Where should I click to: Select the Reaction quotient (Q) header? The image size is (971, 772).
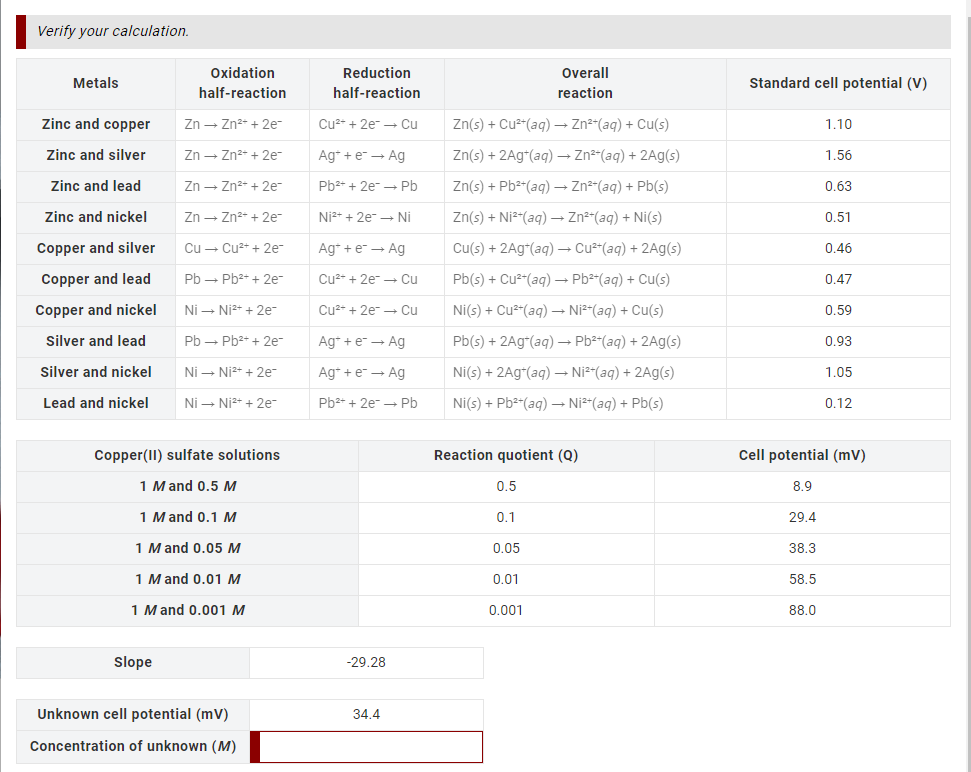tap(506, 455)
